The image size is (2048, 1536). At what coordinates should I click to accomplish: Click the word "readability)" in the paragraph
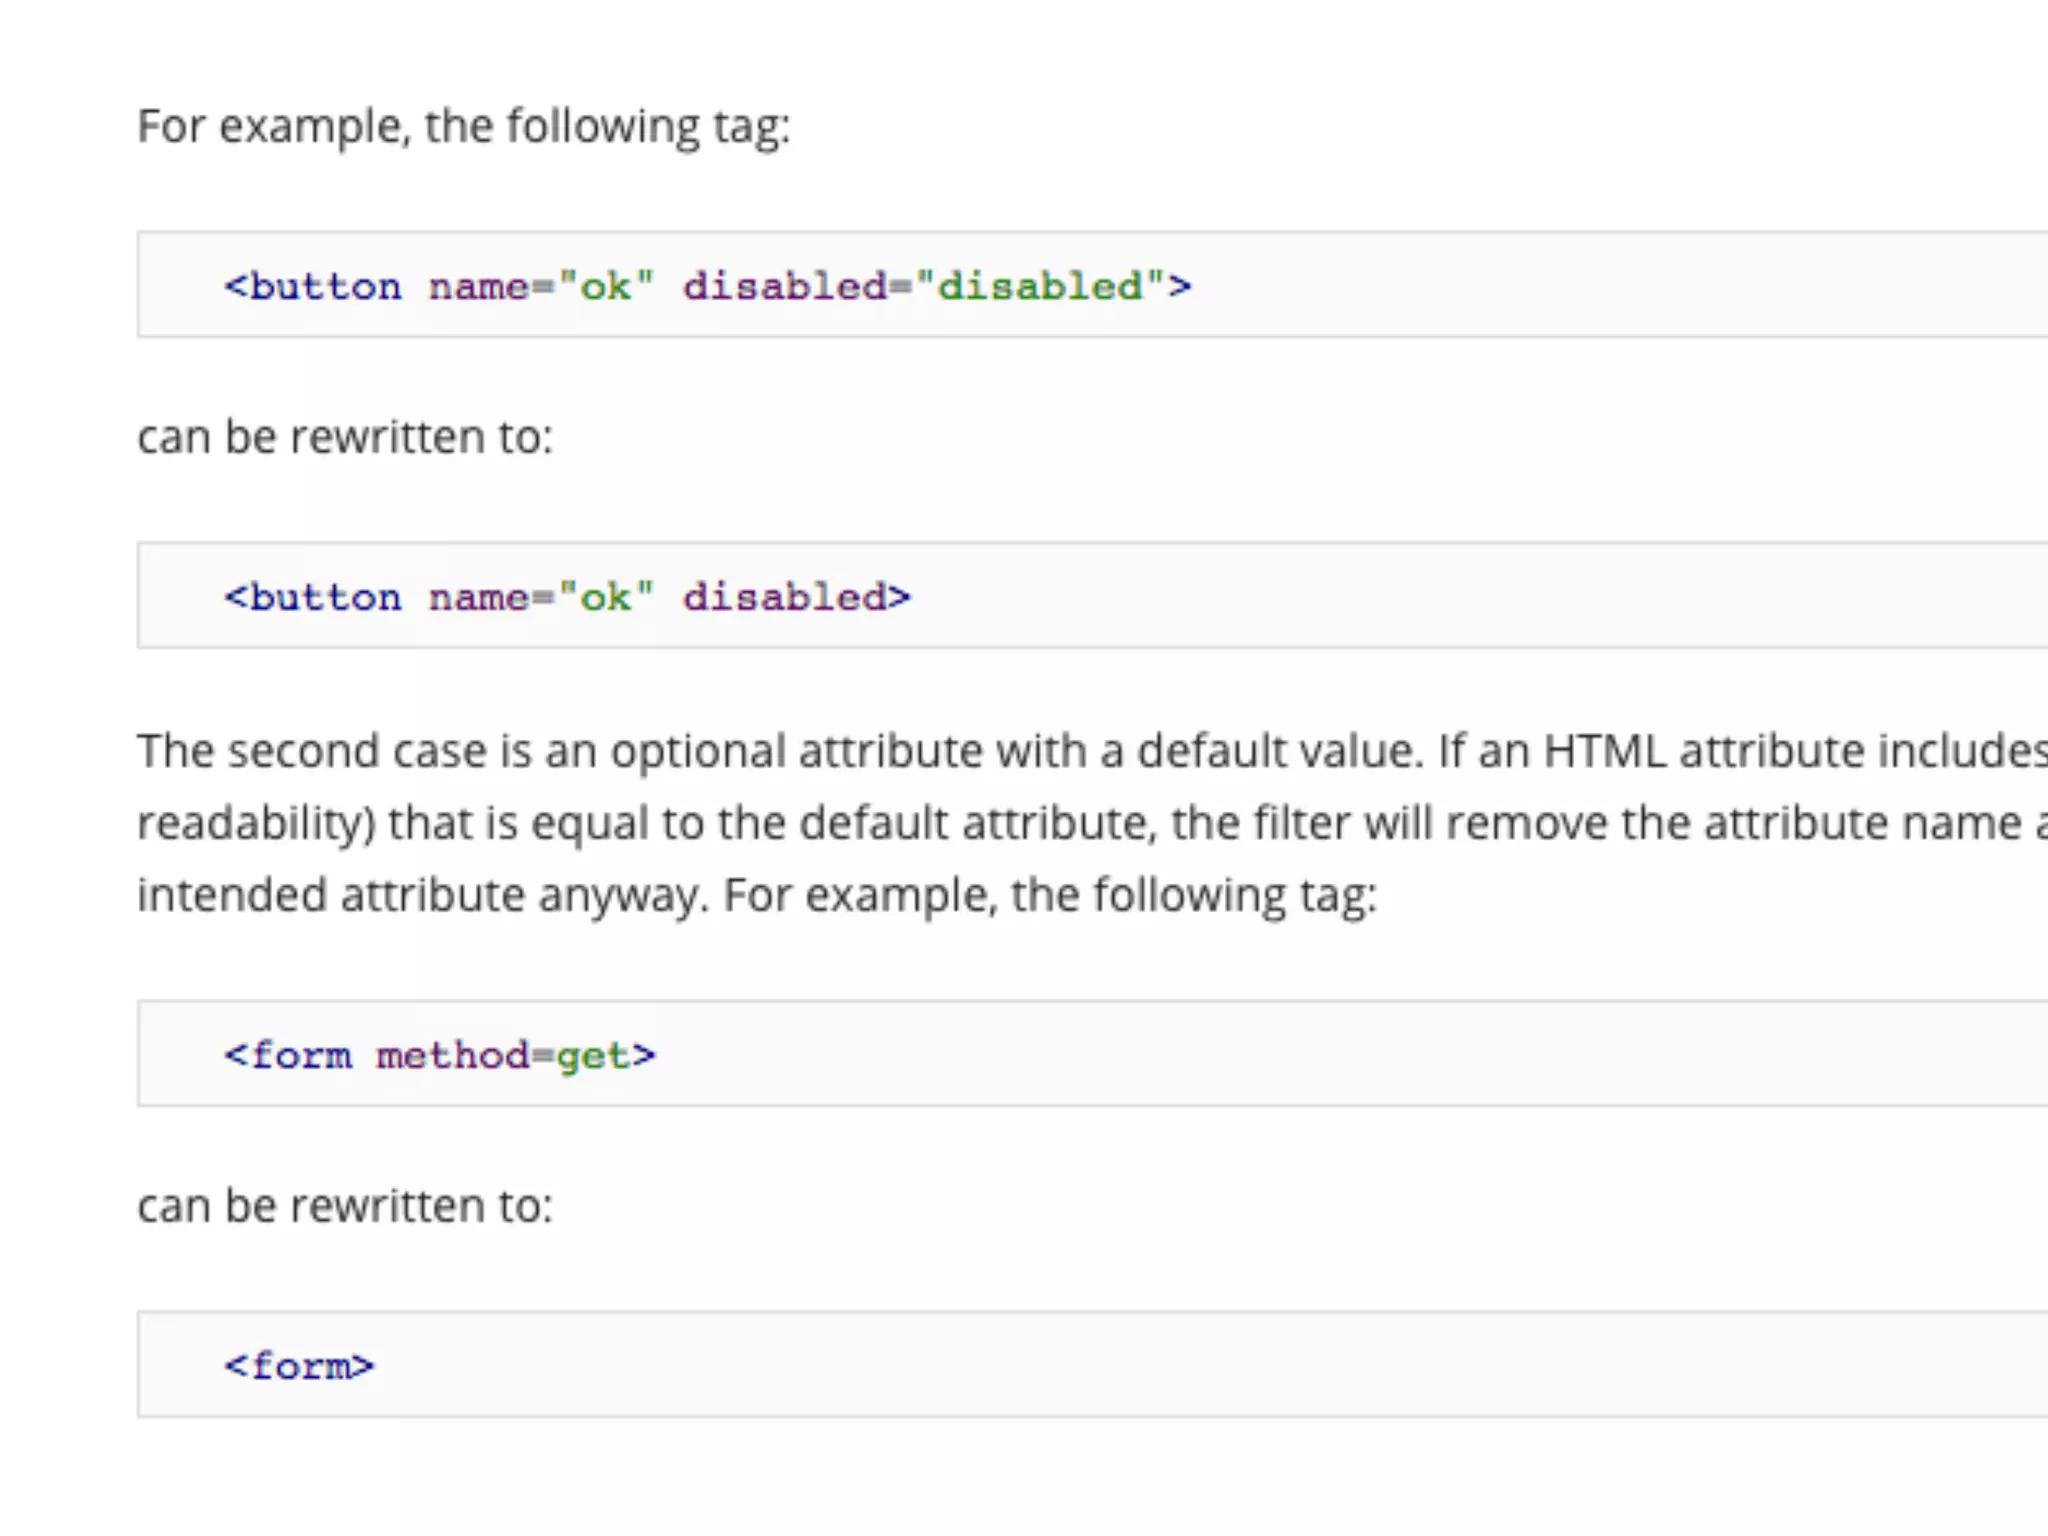(256, 824)
